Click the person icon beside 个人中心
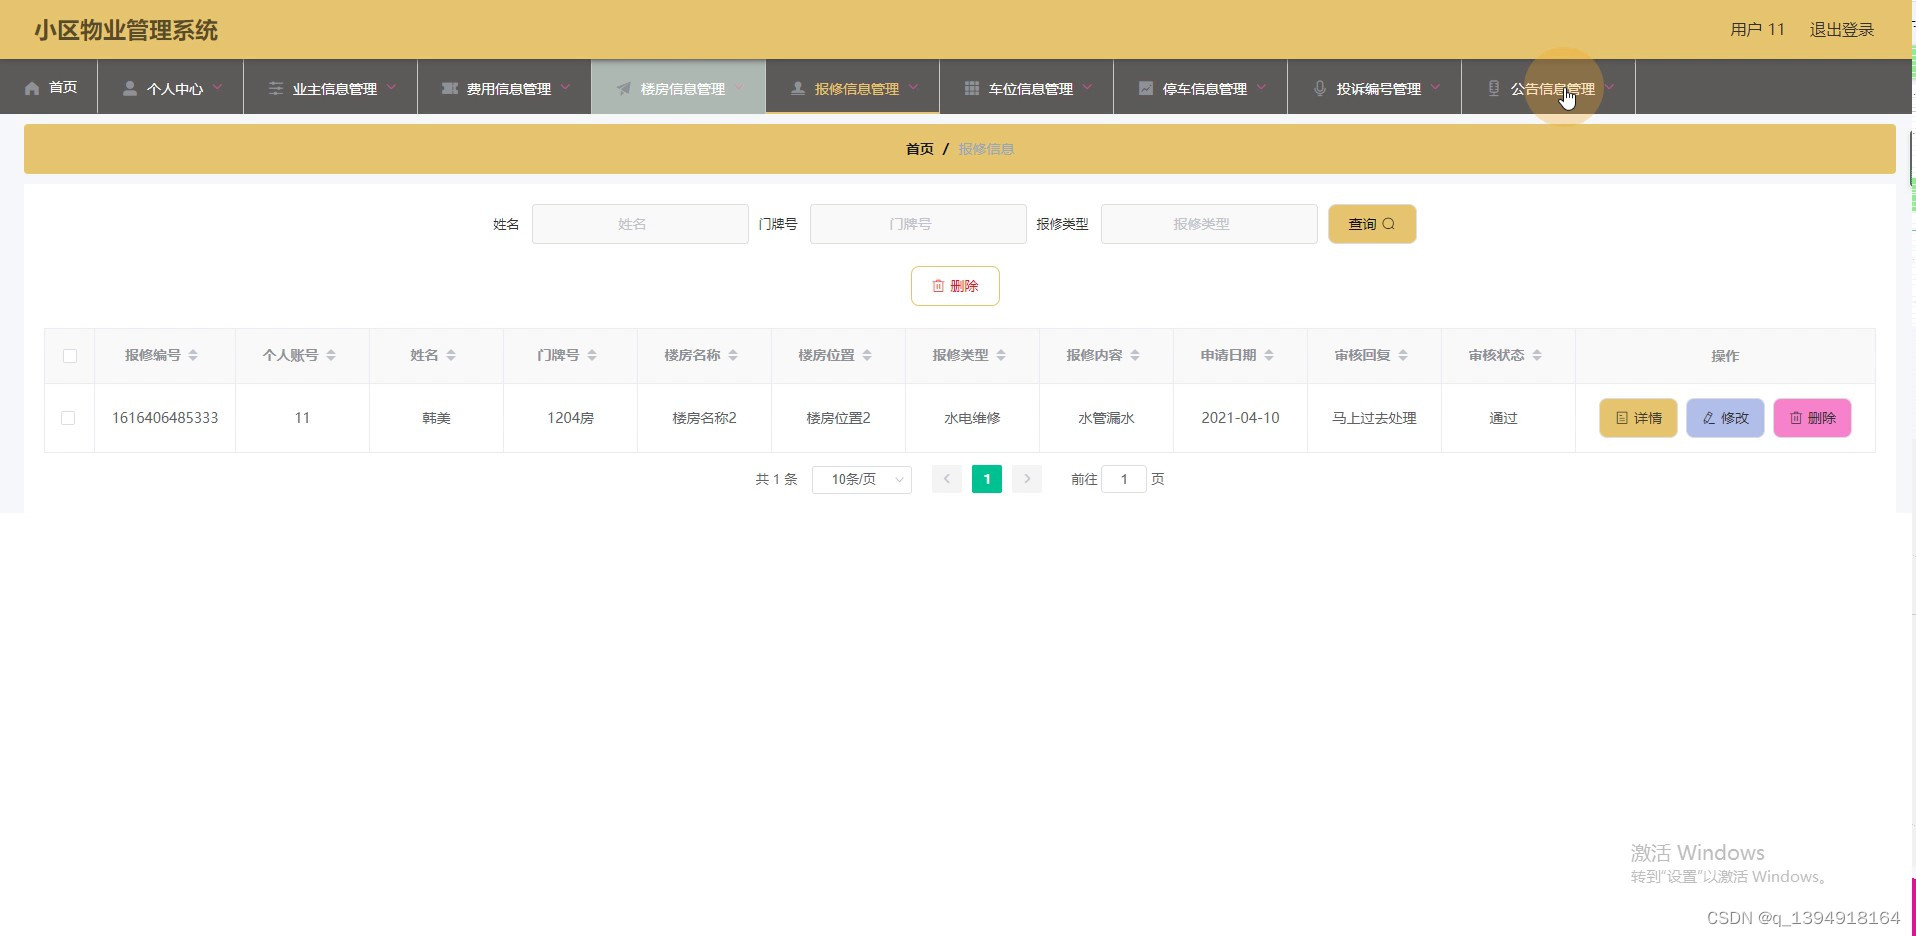The height and width of the screenshot is (936, 1916). click(x=130, y=88)
